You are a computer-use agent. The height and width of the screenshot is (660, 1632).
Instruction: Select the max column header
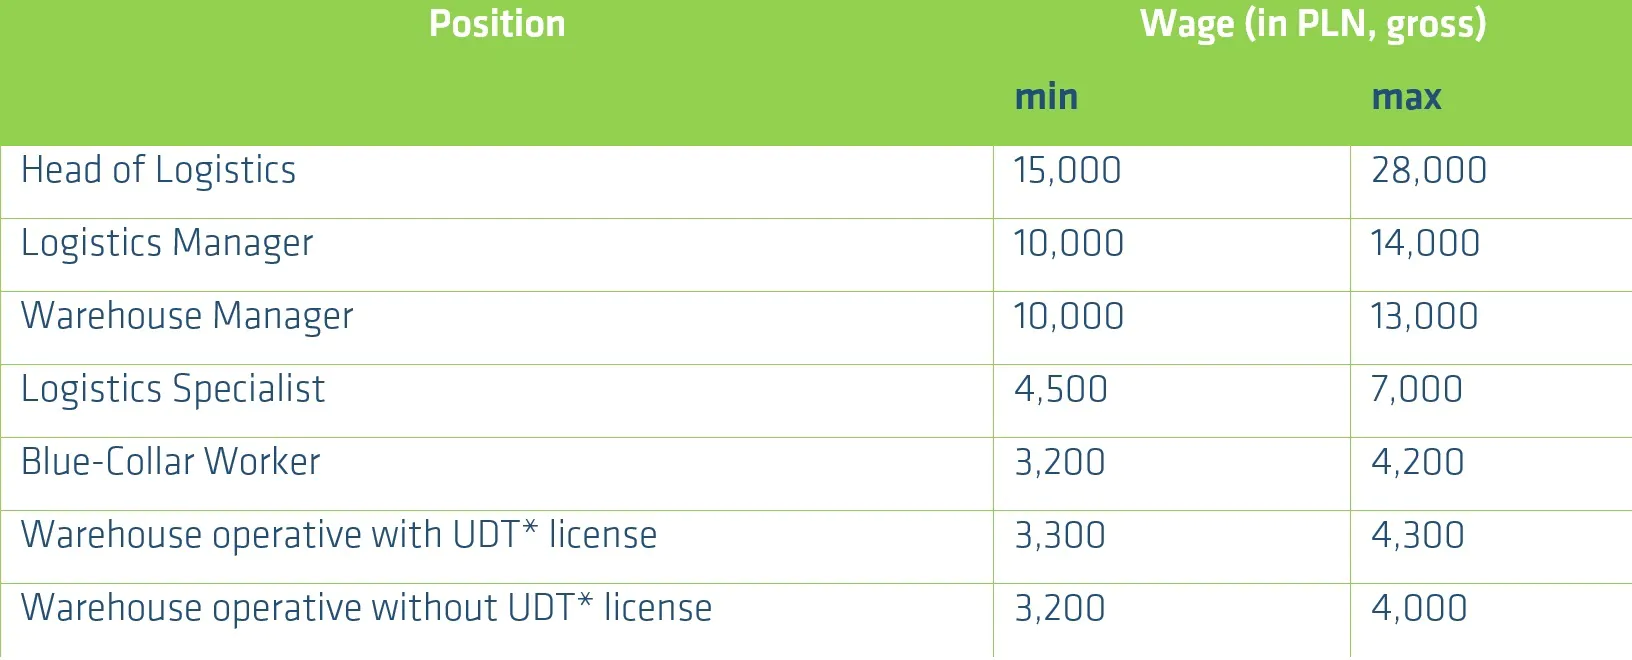[1406, 97]
